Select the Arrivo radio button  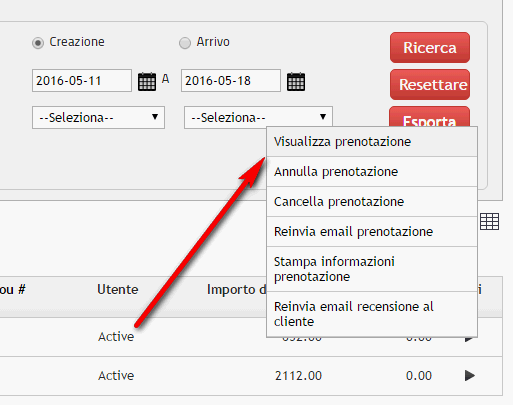[185, 43]
